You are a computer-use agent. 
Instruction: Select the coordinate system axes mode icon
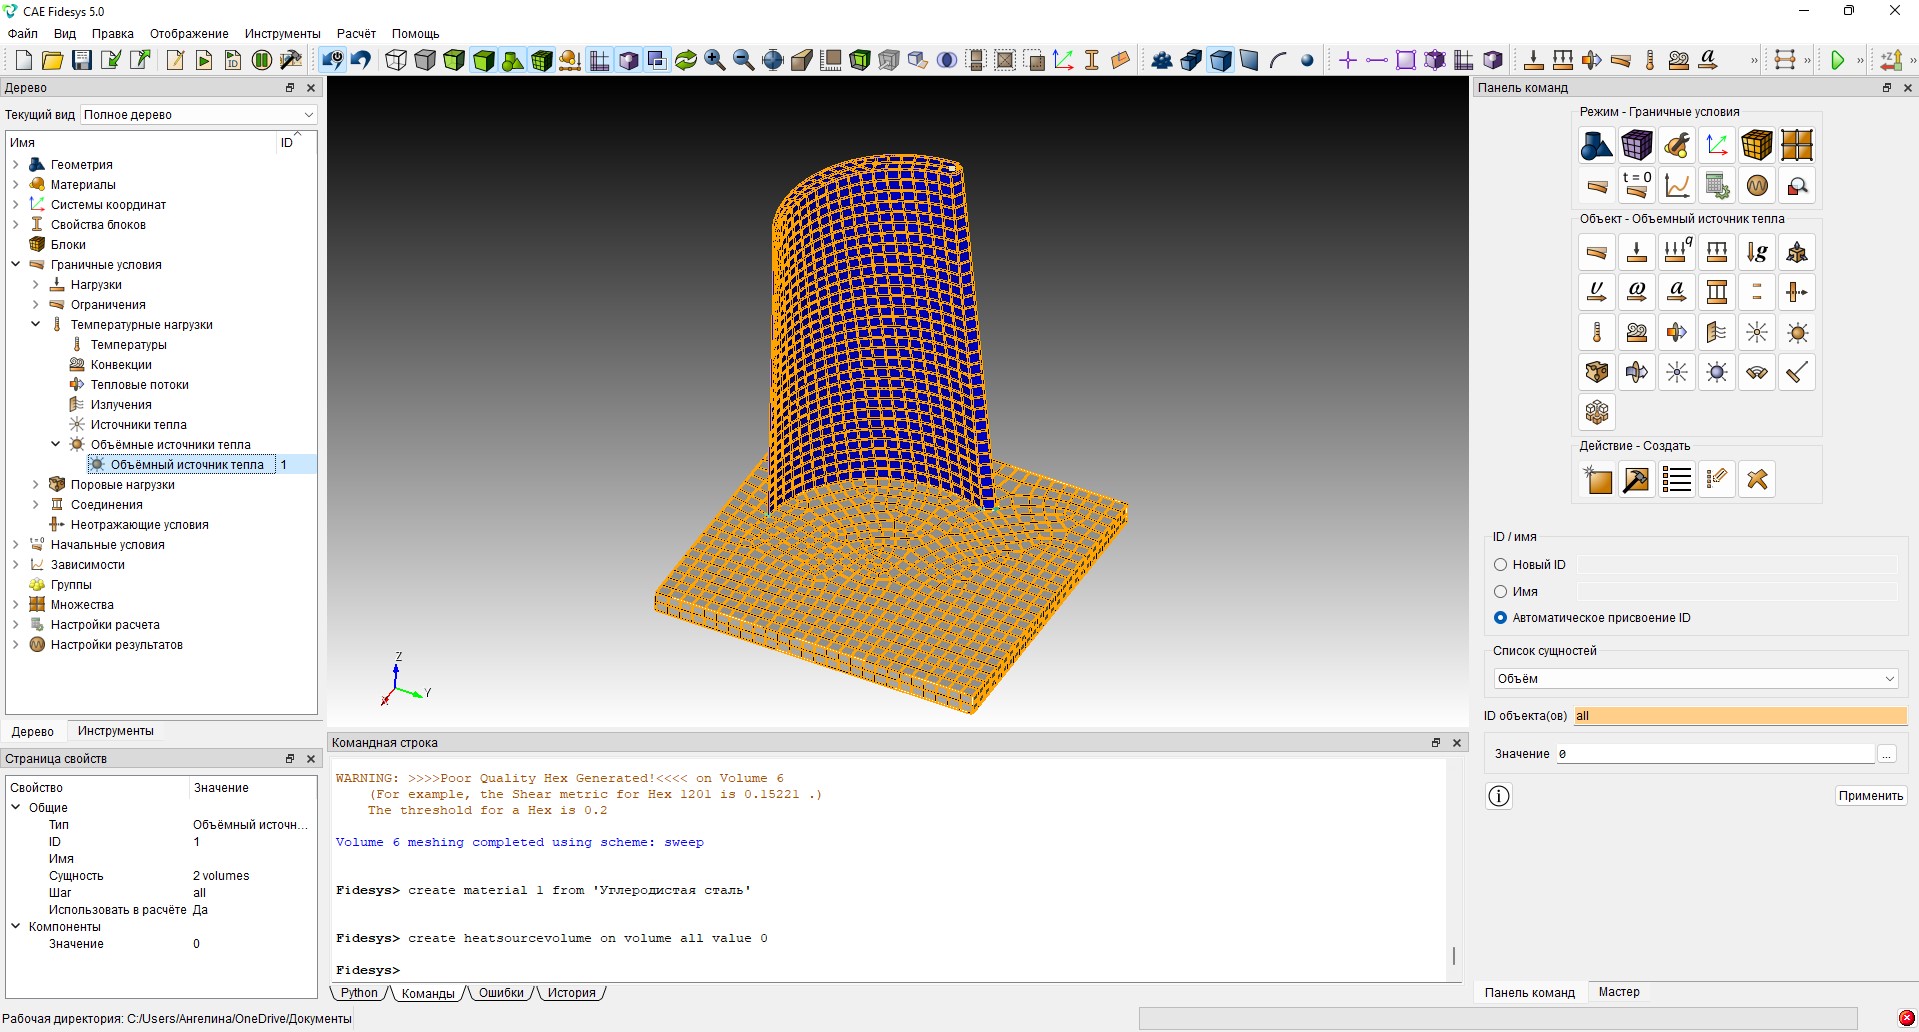(x=1717, y=145)
